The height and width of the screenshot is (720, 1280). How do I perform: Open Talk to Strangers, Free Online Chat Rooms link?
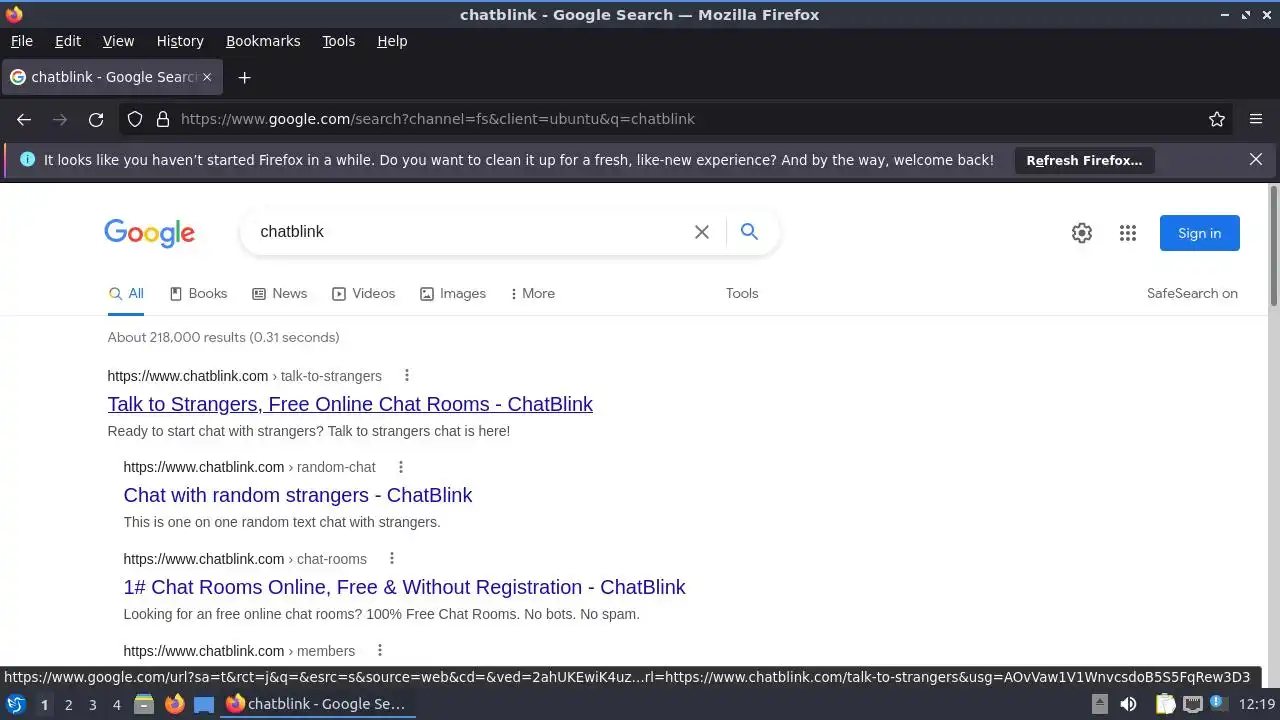click(350, 404)
